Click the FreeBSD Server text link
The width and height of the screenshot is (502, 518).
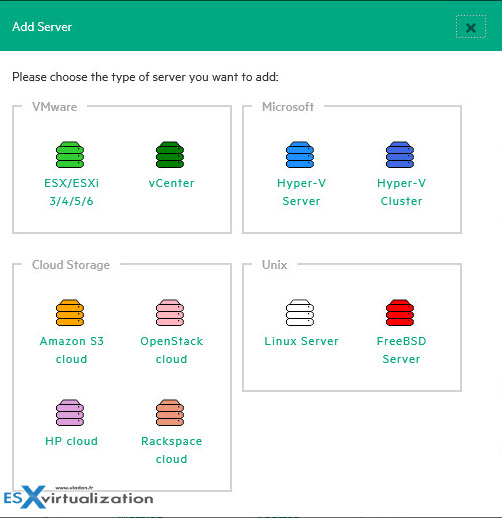[x=401, y=350]
